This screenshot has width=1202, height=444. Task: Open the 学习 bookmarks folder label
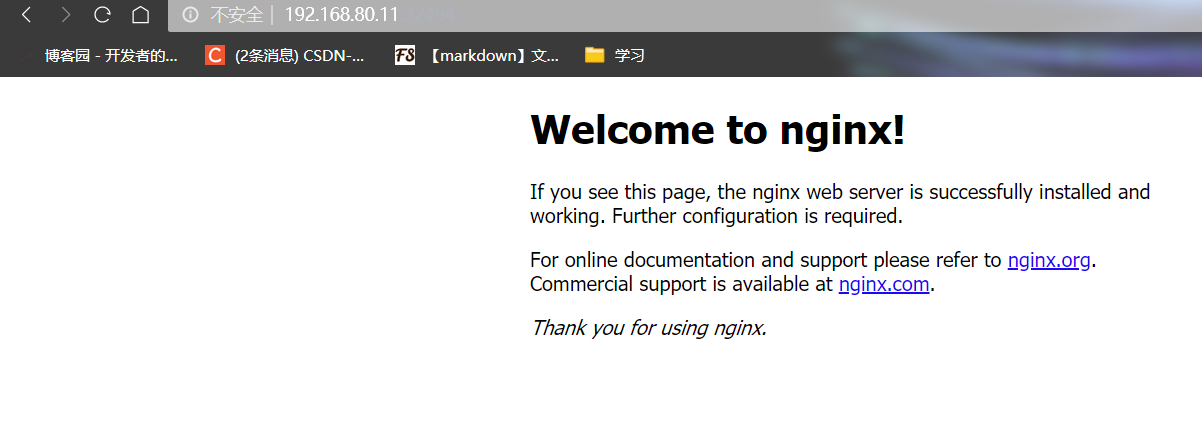pyautogui.click(x=629, y=56)
